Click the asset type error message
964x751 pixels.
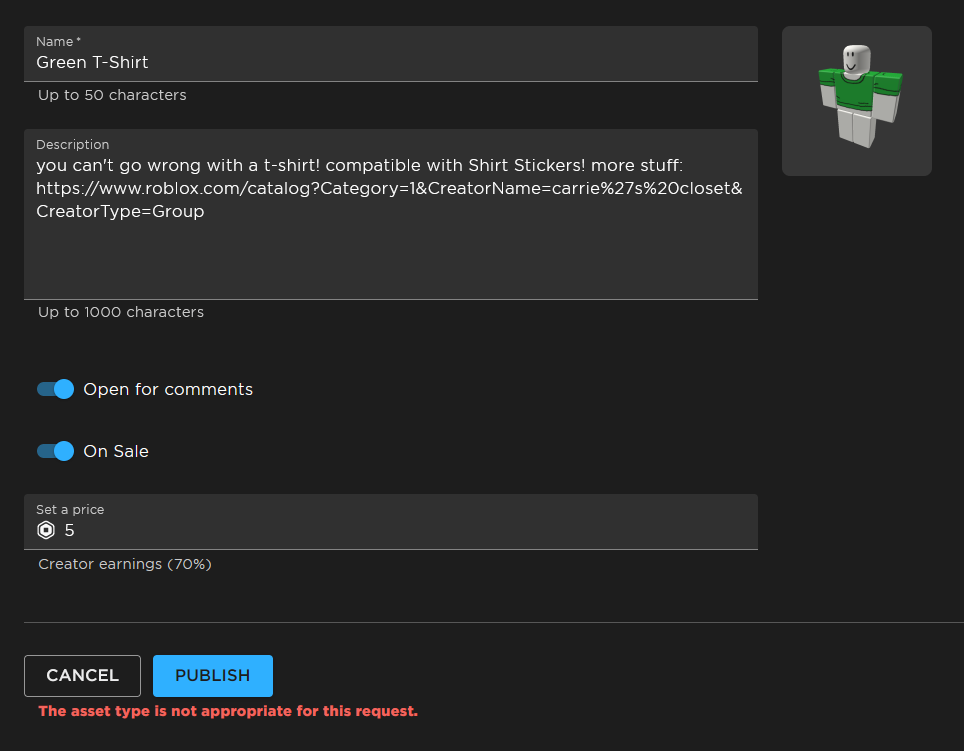pyautogui.click(x=228, y=711)
